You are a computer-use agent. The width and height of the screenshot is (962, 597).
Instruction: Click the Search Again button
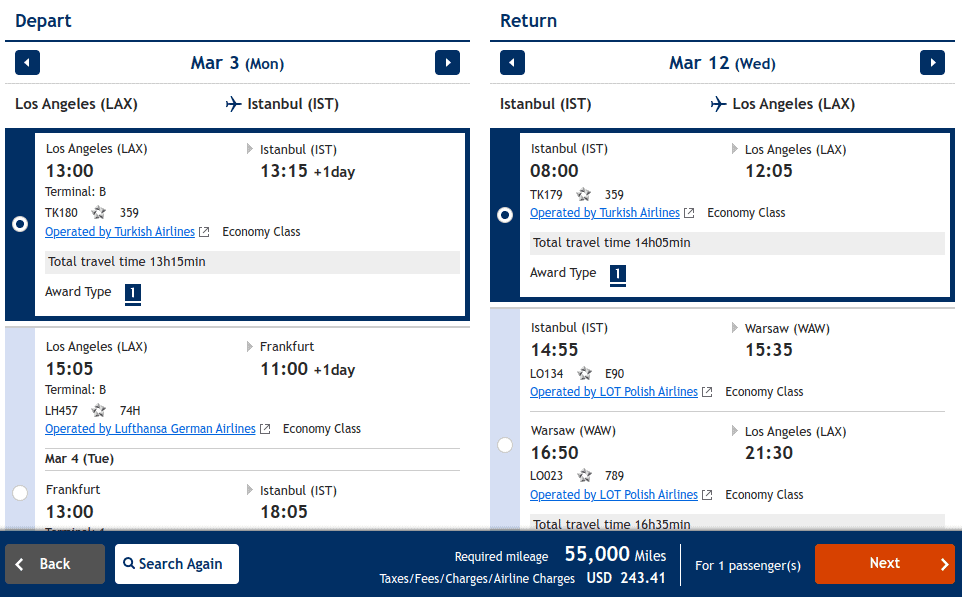click(x=177, y=564)
